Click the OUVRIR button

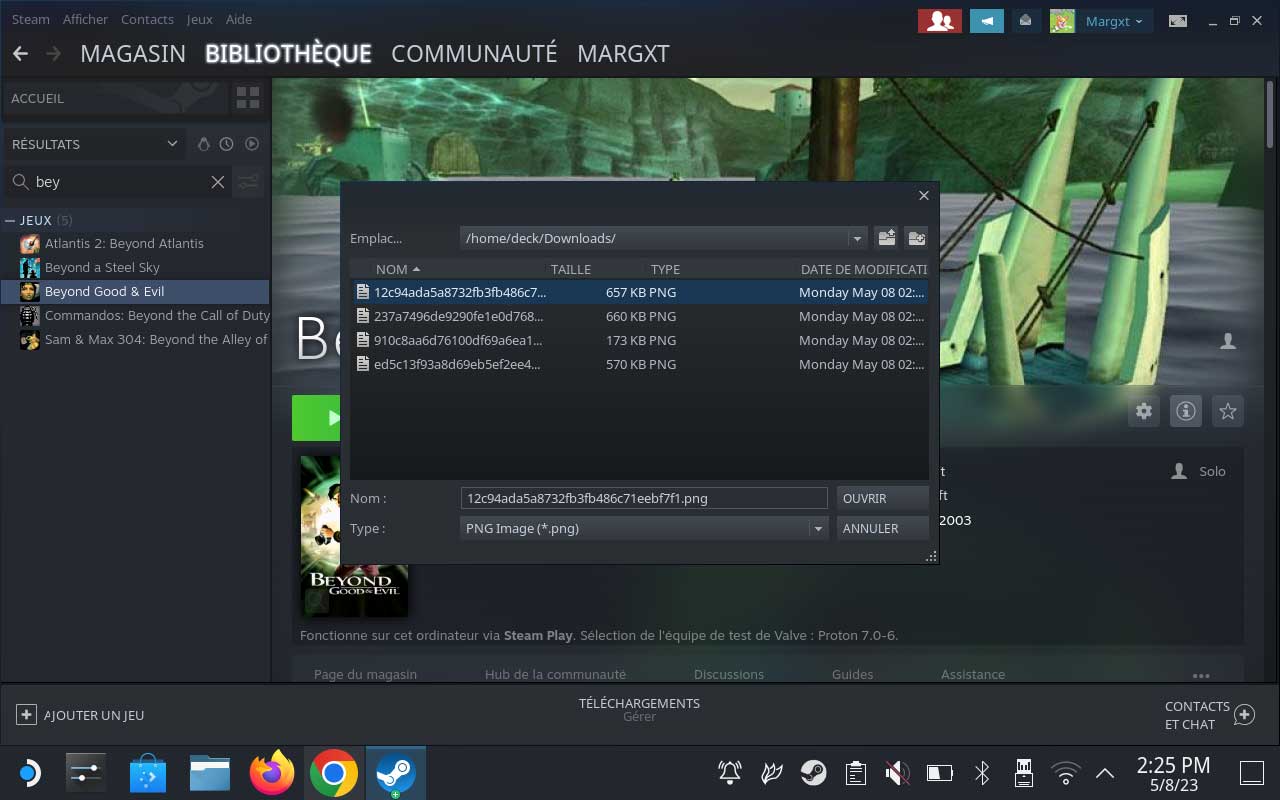click(882, 498)
